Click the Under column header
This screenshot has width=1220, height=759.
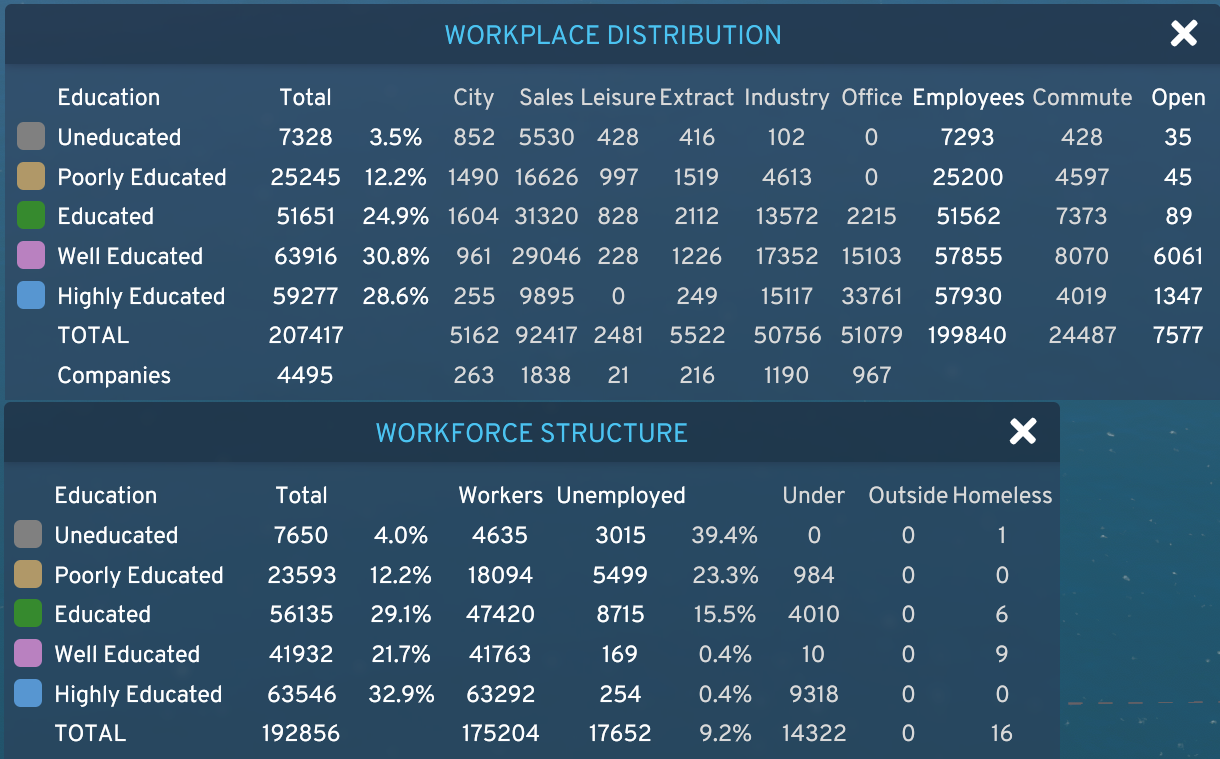click(x=814, y=496)
